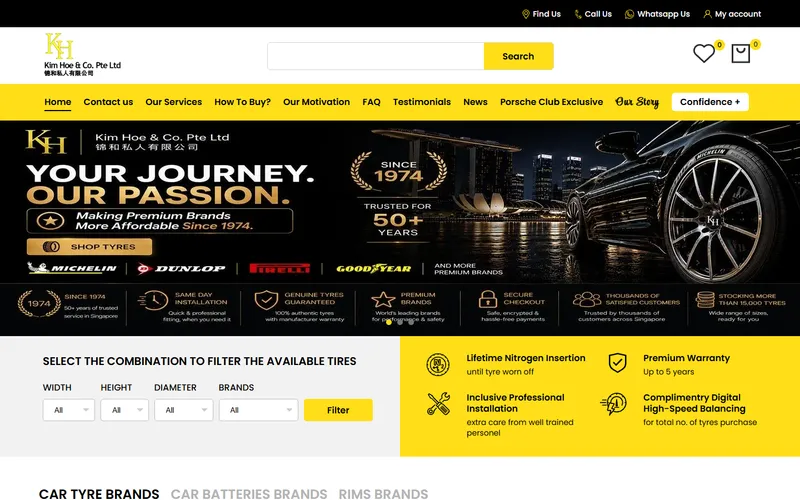The image size is (800, 500).
Task: Click the stacked tyres stocking icon
Action: [705, 299]
